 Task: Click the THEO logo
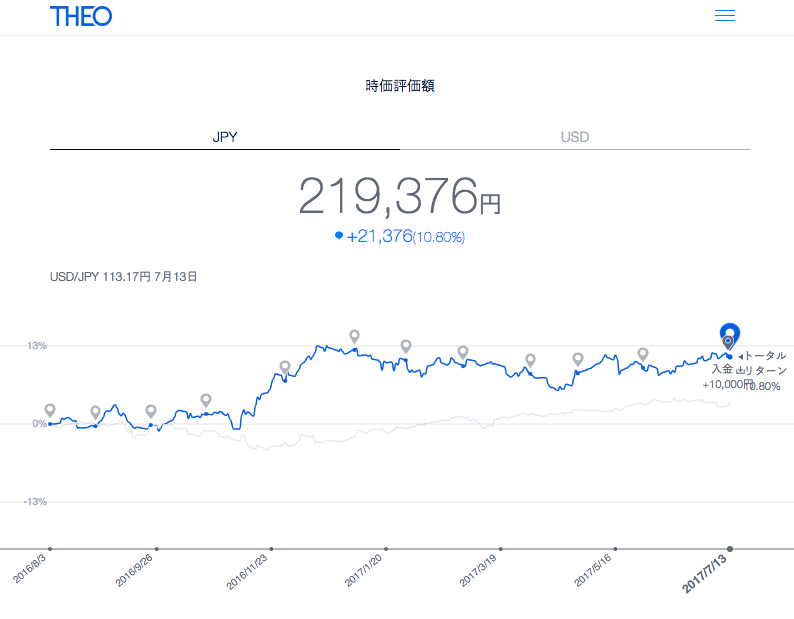coord(80,16)
